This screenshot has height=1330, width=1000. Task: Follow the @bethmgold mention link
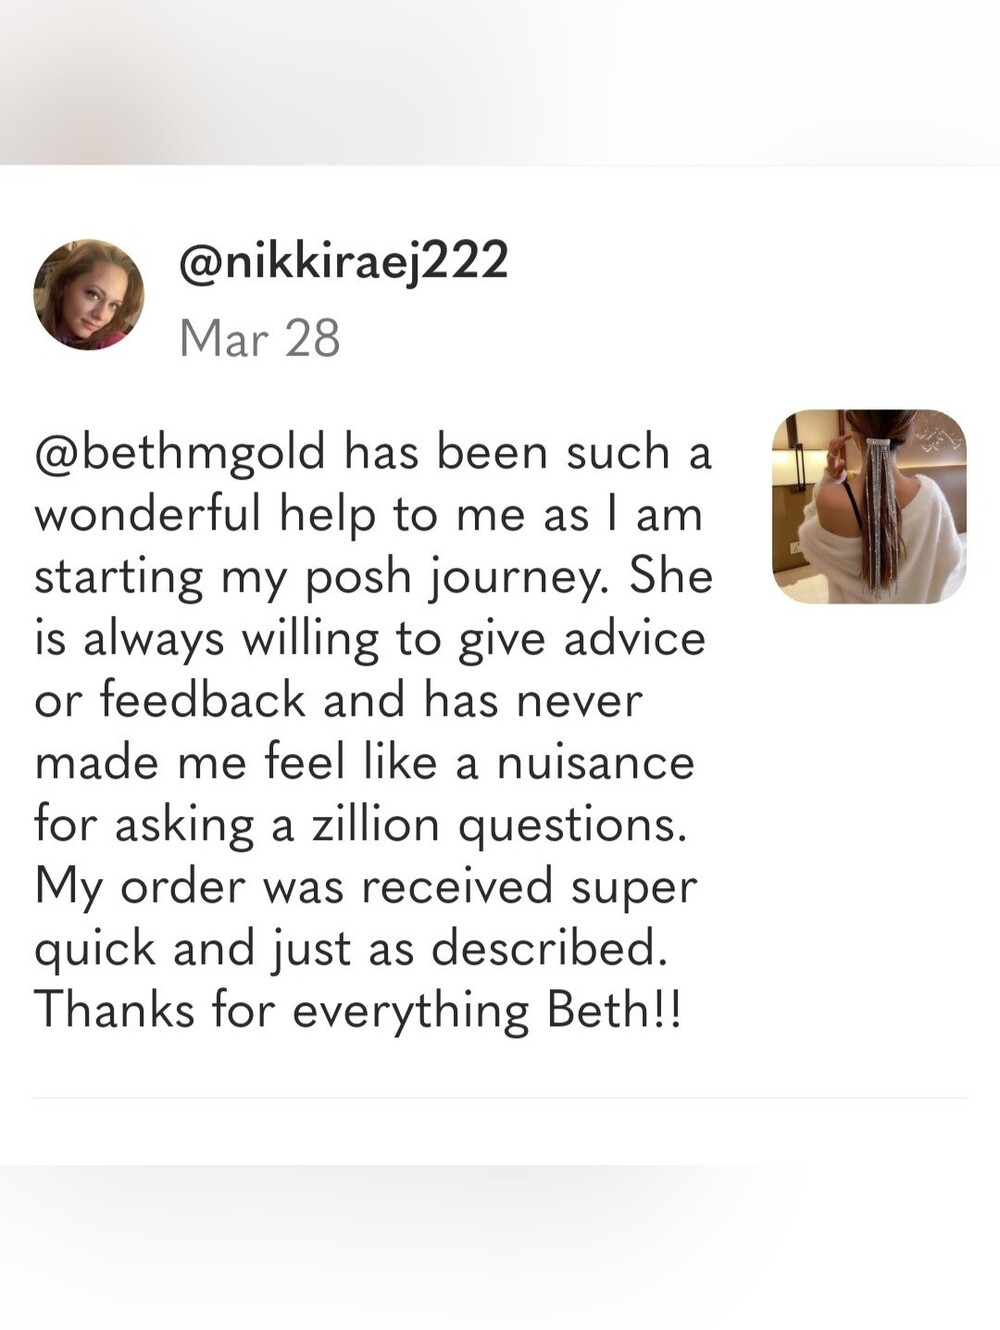(x=180, y=454)
